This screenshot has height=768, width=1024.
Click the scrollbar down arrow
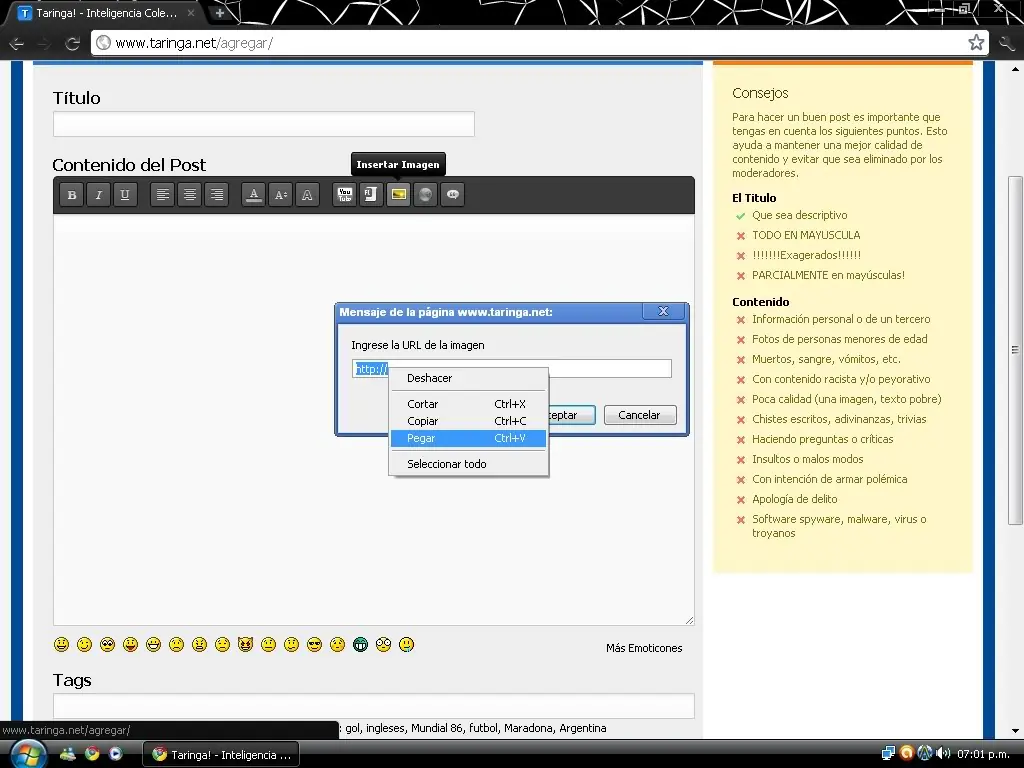pyautogui.click(x=1015, y=731)
